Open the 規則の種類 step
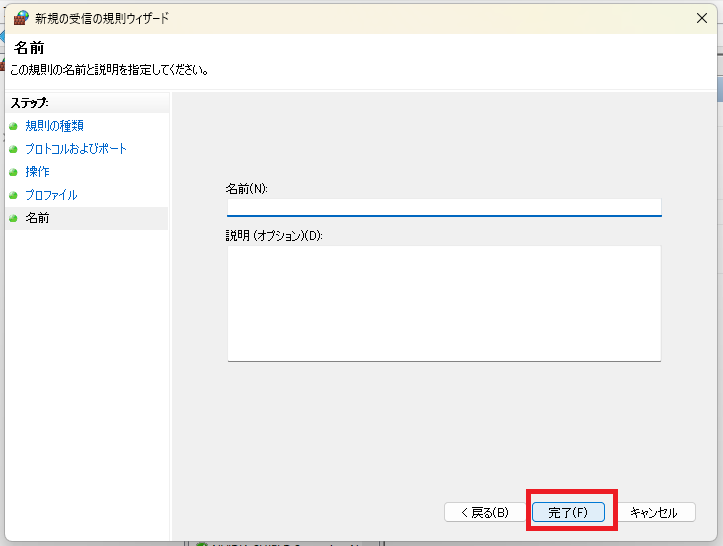The width and height of the screenshot is (723, 546). pyautogui.click(x=54, y=126)
